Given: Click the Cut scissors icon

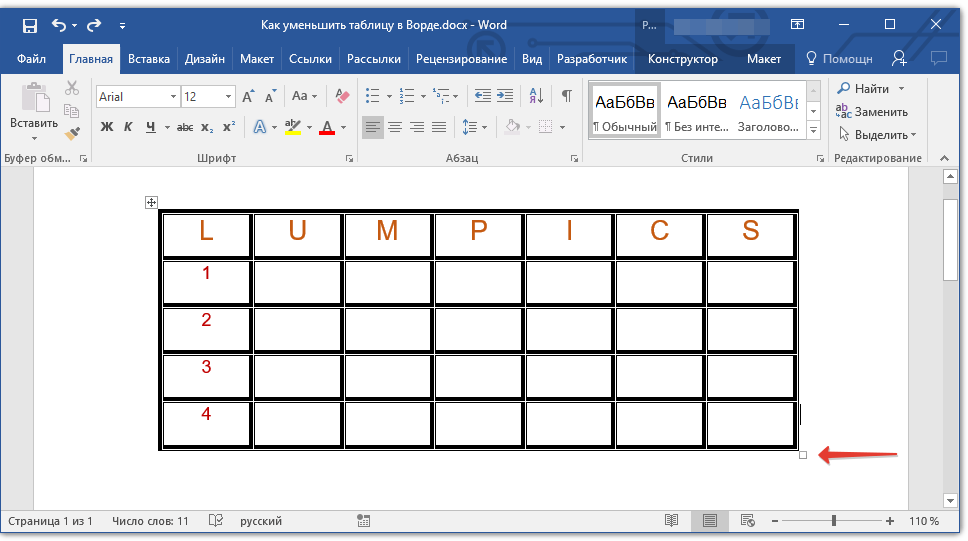Looking at the screenshot, I should click(x=72, y=89).
